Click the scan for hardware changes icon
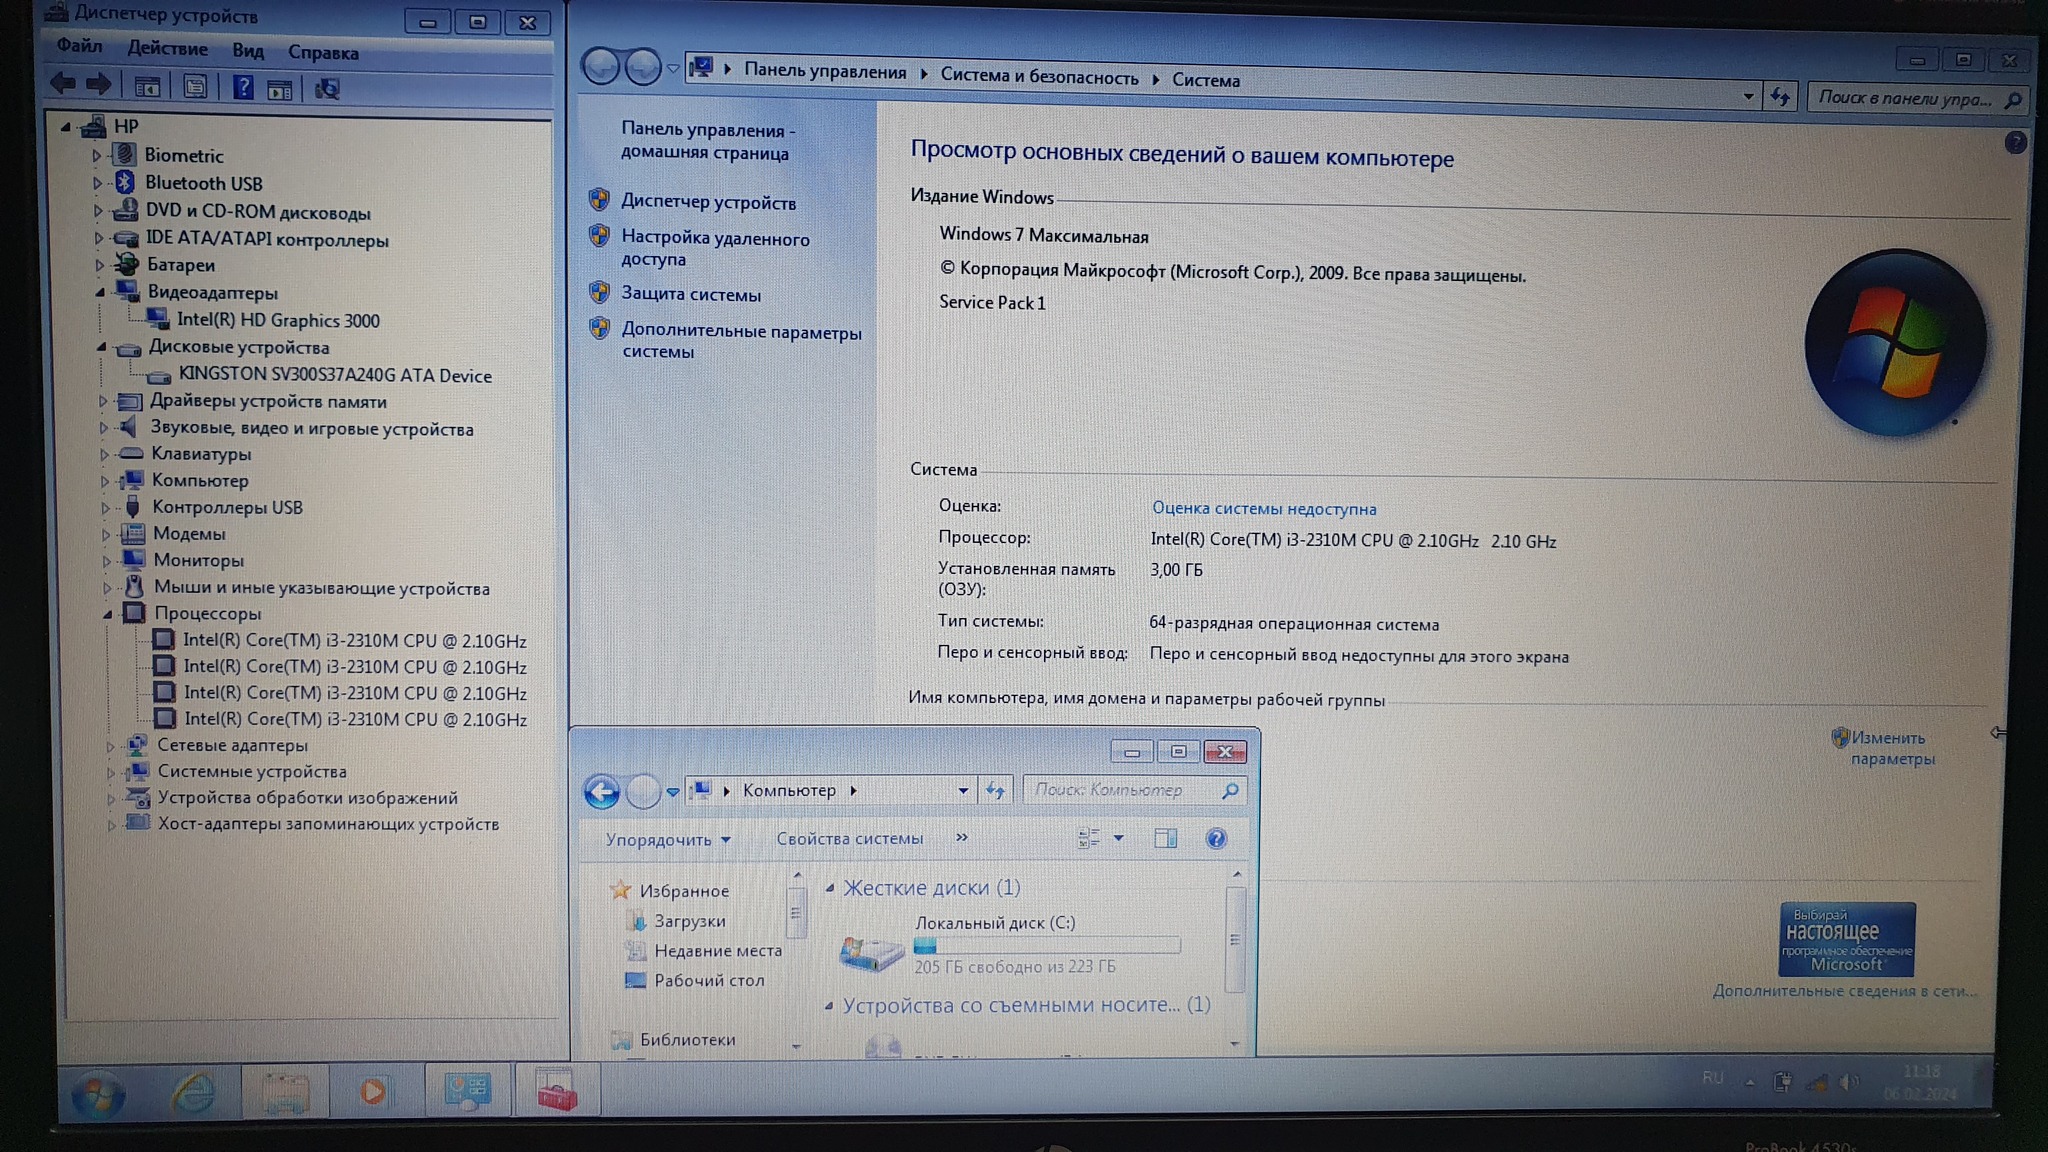2048x1152 pixels. tap(327, 90)
